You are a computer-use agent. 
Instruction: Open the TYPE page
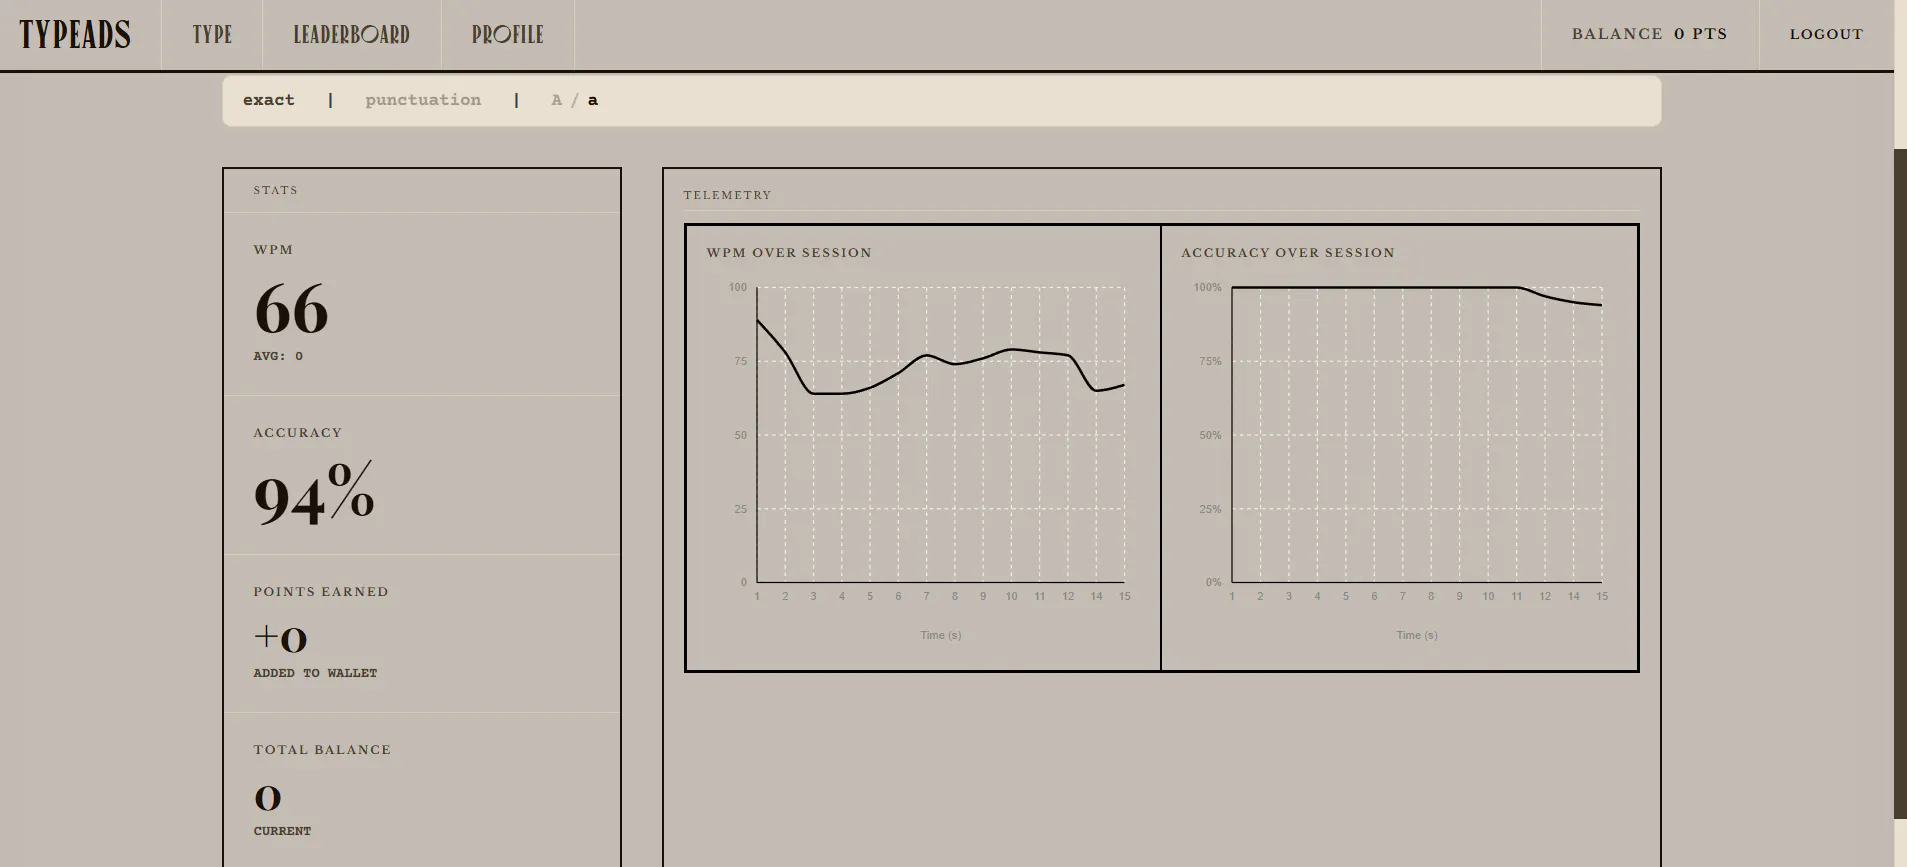tap(212, 35)
